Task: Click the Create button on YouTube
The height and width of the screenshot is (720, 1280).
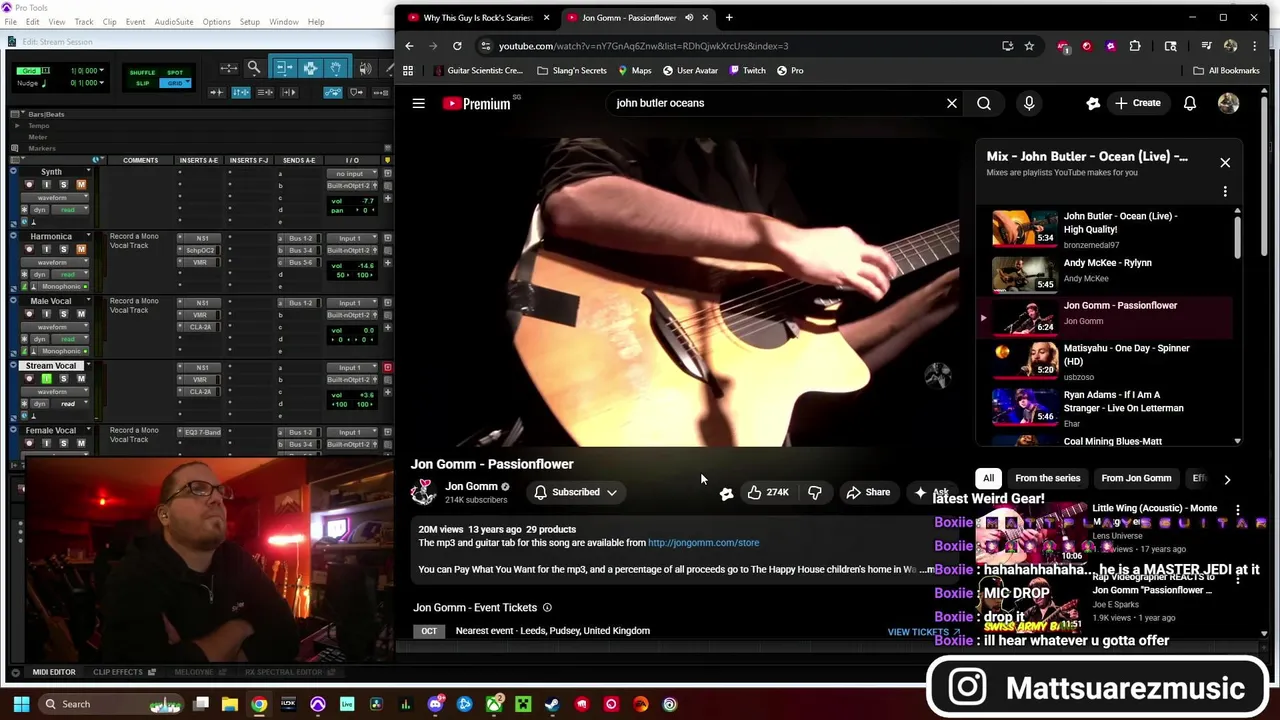Action: (1138, 103)
